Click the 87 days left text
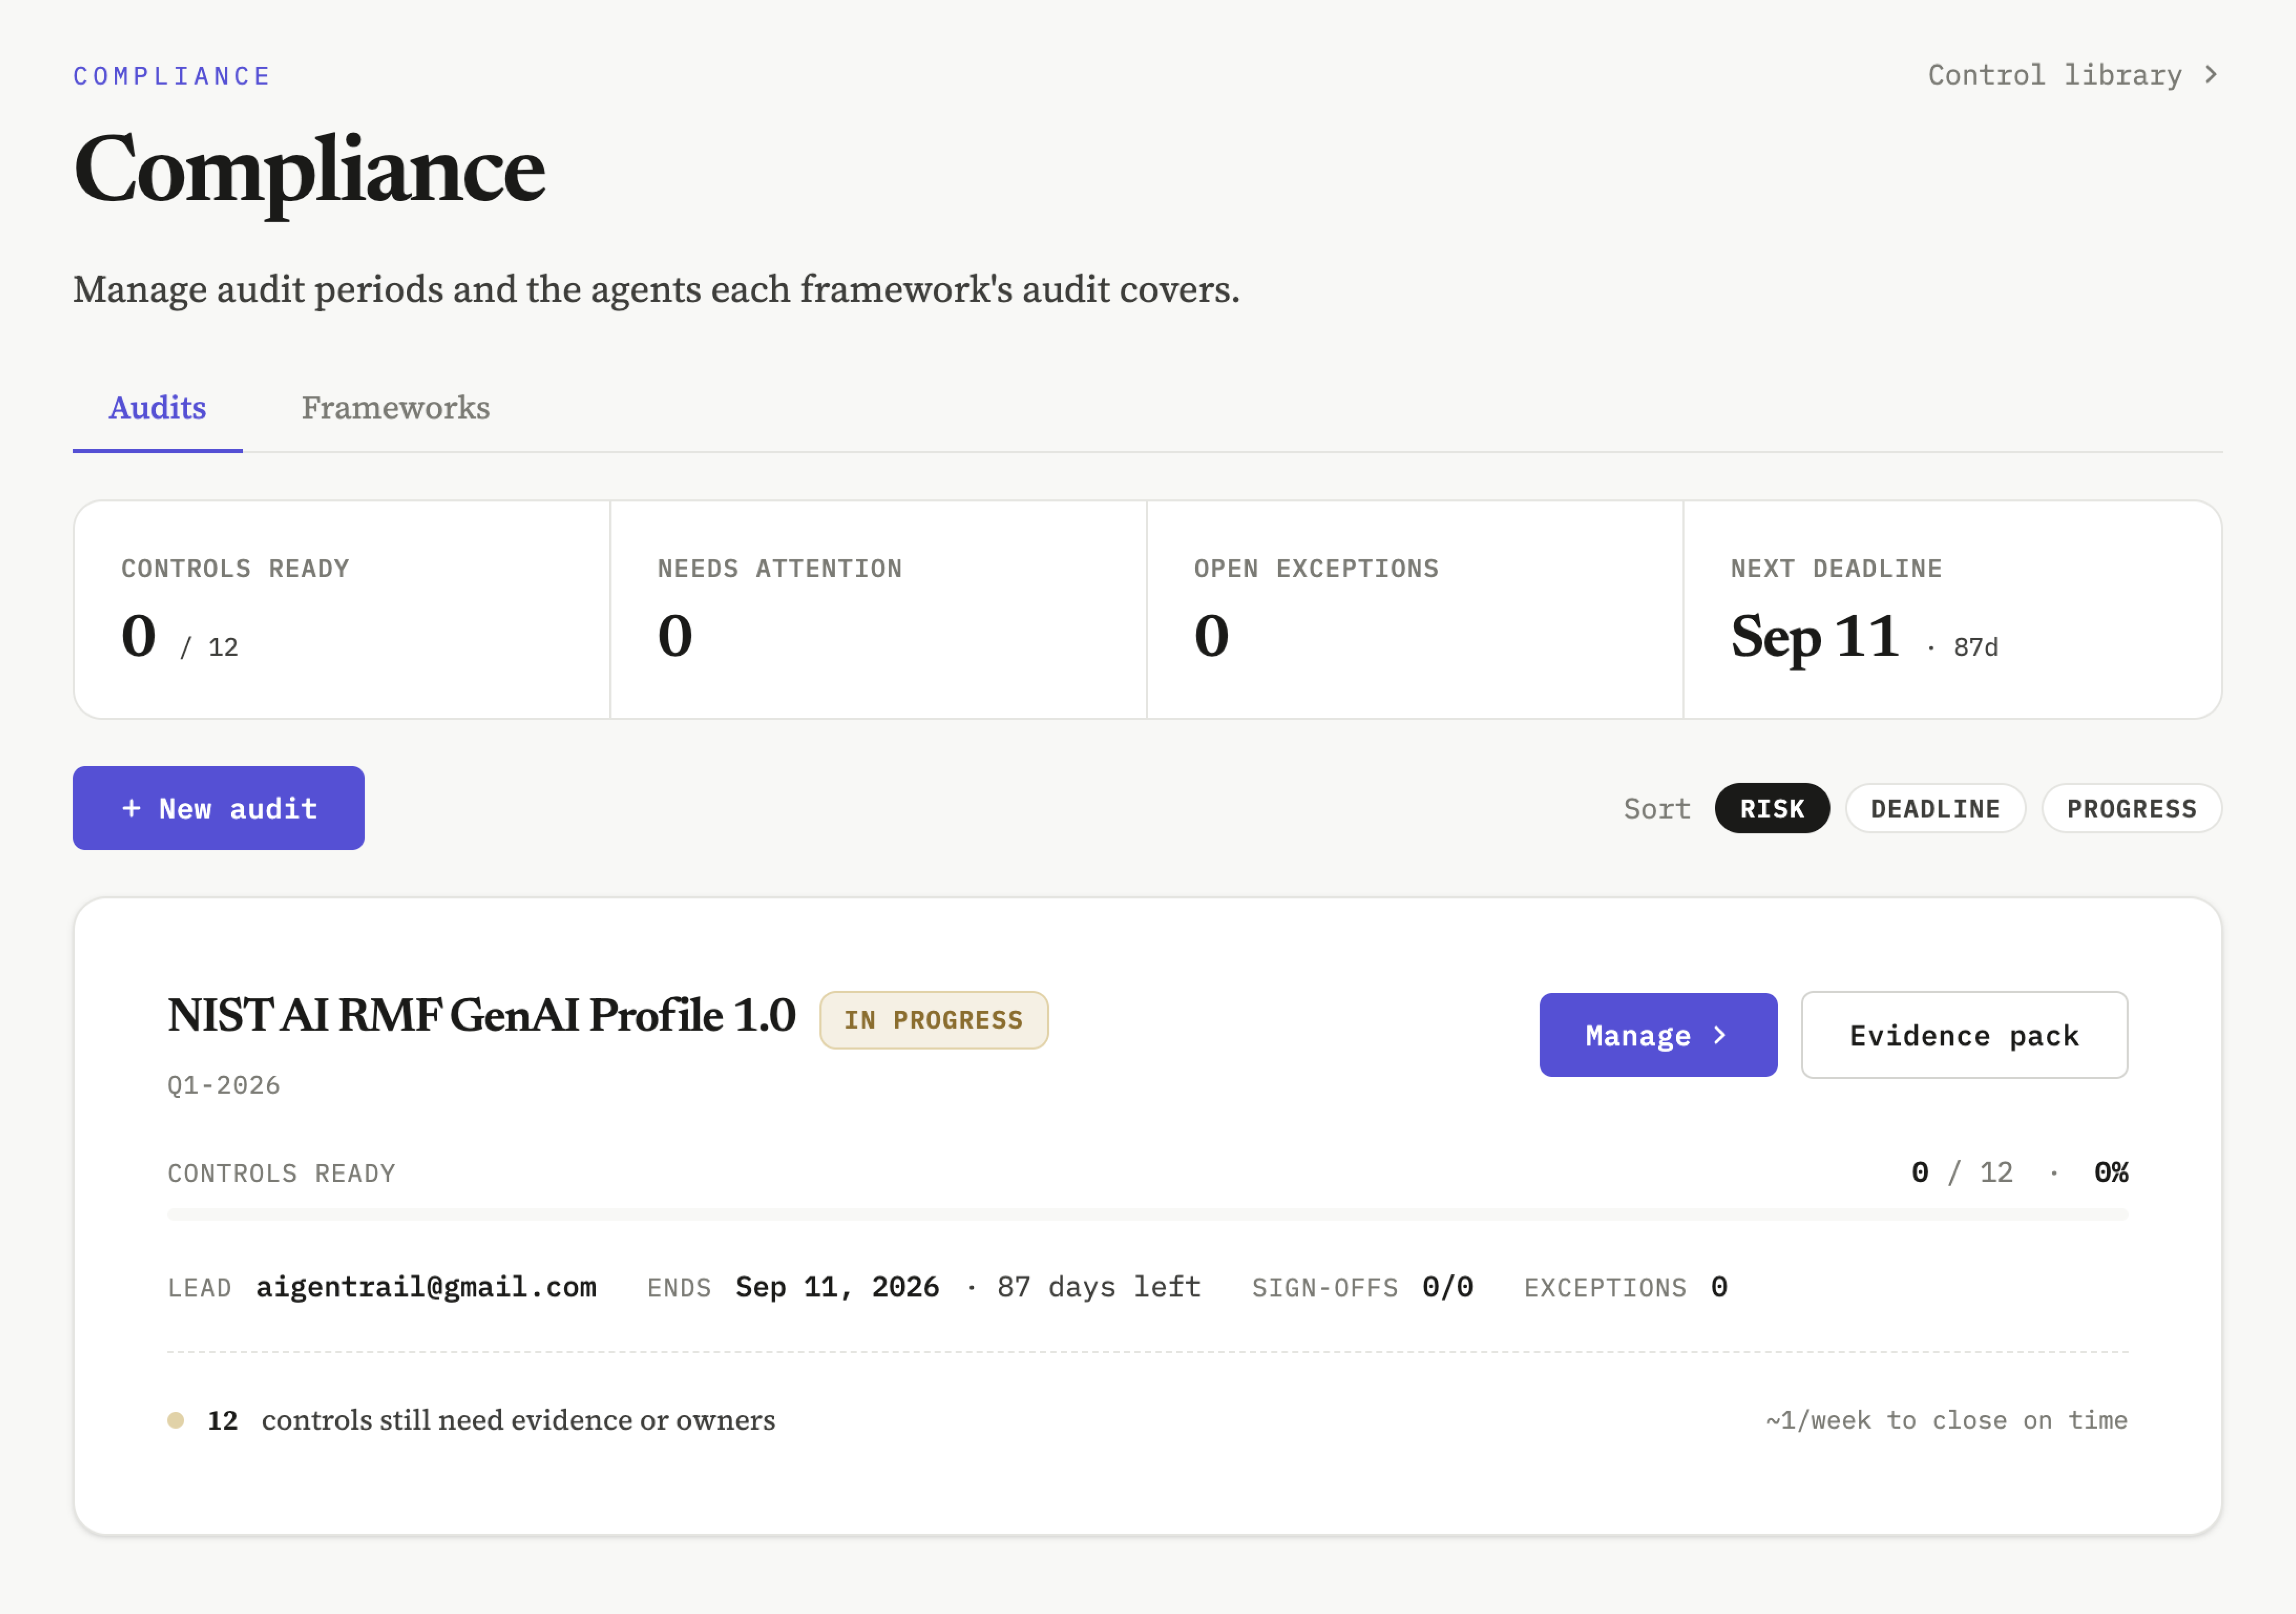The image size is (2296, 1614). tap(1098, 1287)
